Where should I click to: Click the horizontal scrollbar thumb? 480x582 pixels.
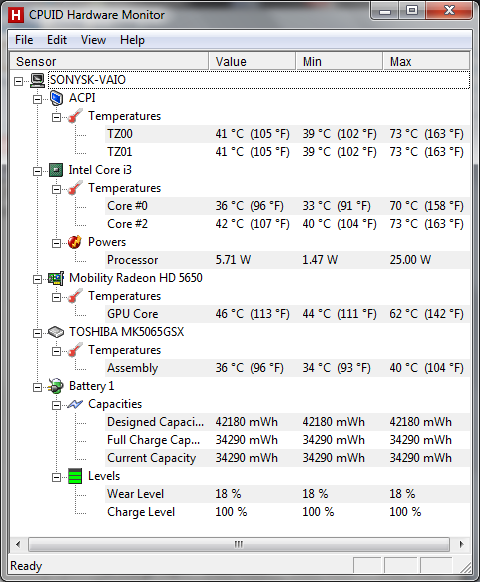pyautogui.click(x=239, y=545)
